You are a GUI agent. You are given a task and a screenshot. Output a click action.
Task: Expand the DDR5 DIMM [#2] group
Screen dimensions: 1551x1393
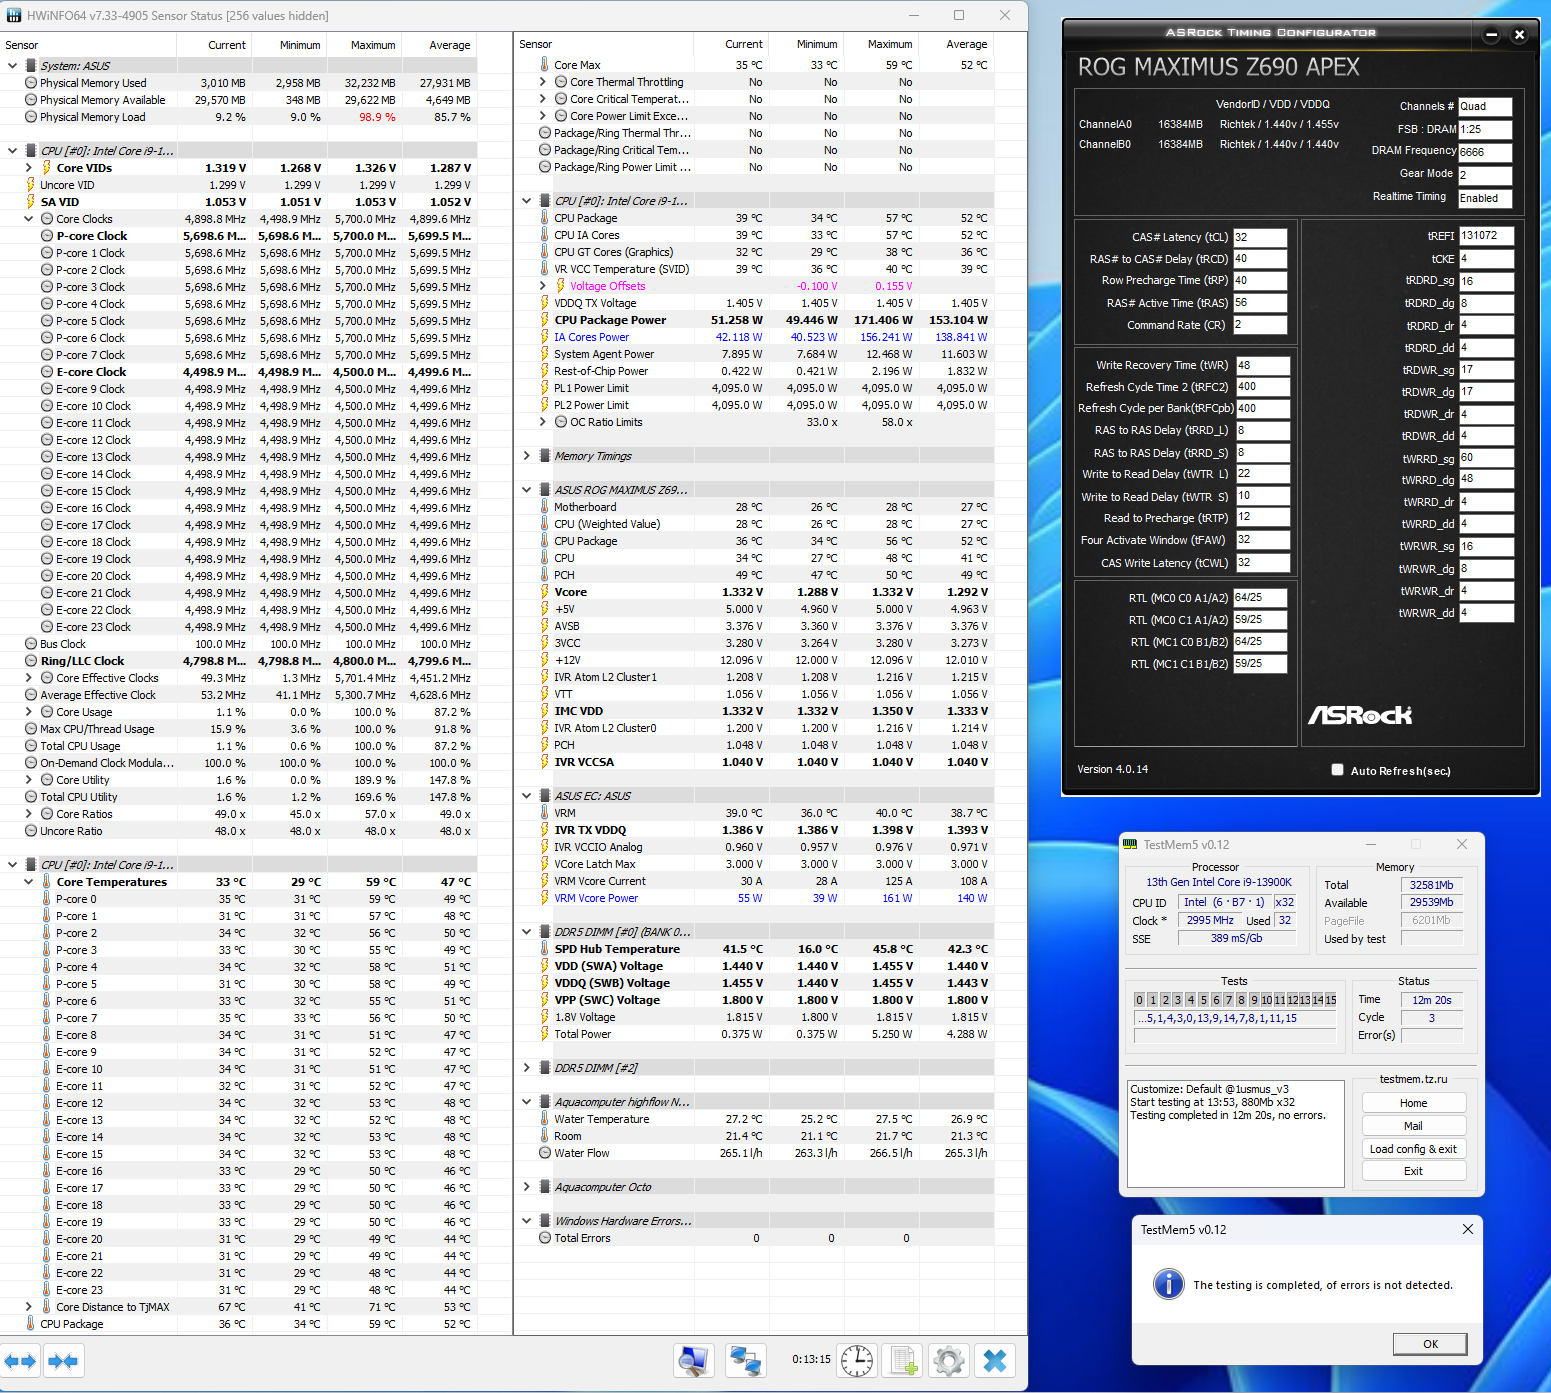pyautogui.click(x=527, y=1068)
